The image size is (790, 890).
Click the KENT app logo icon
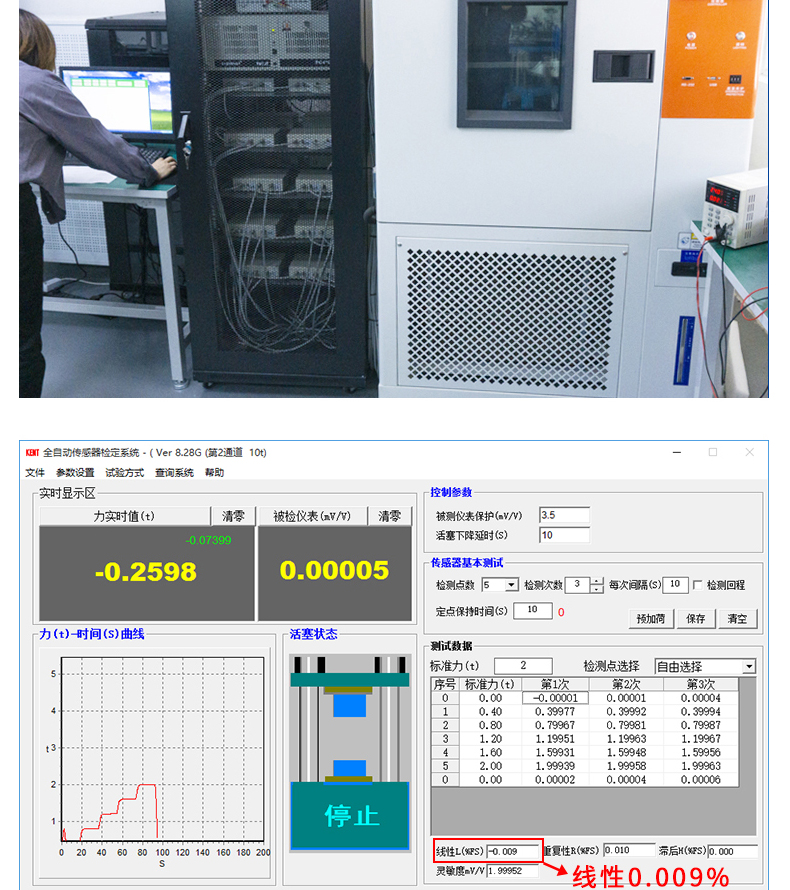tap(31, 452)
